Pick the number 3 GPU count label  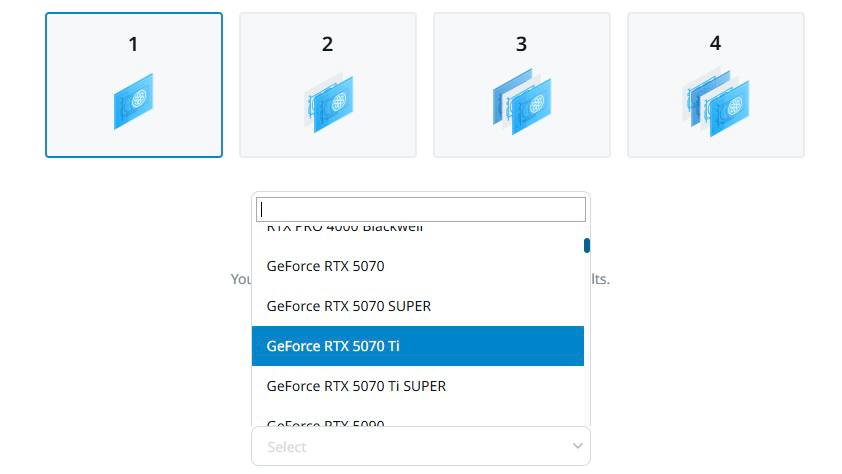(x=521, y=44)
